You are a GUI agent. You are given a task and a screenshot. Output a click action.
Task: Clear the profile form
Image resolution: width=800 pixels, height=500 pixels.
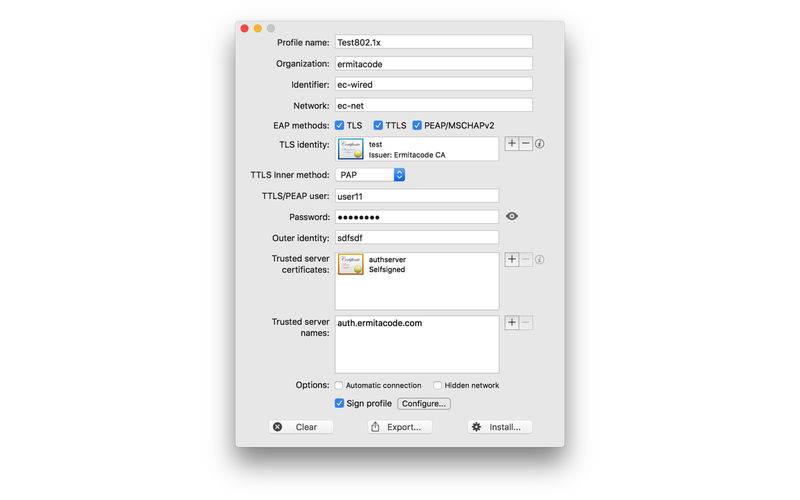point(301,427)
